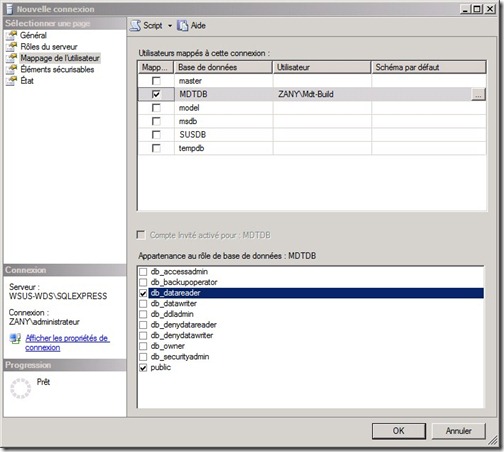Click the Utilisateur column header
The image size is (504, 452).
click(x=322, y=67)
